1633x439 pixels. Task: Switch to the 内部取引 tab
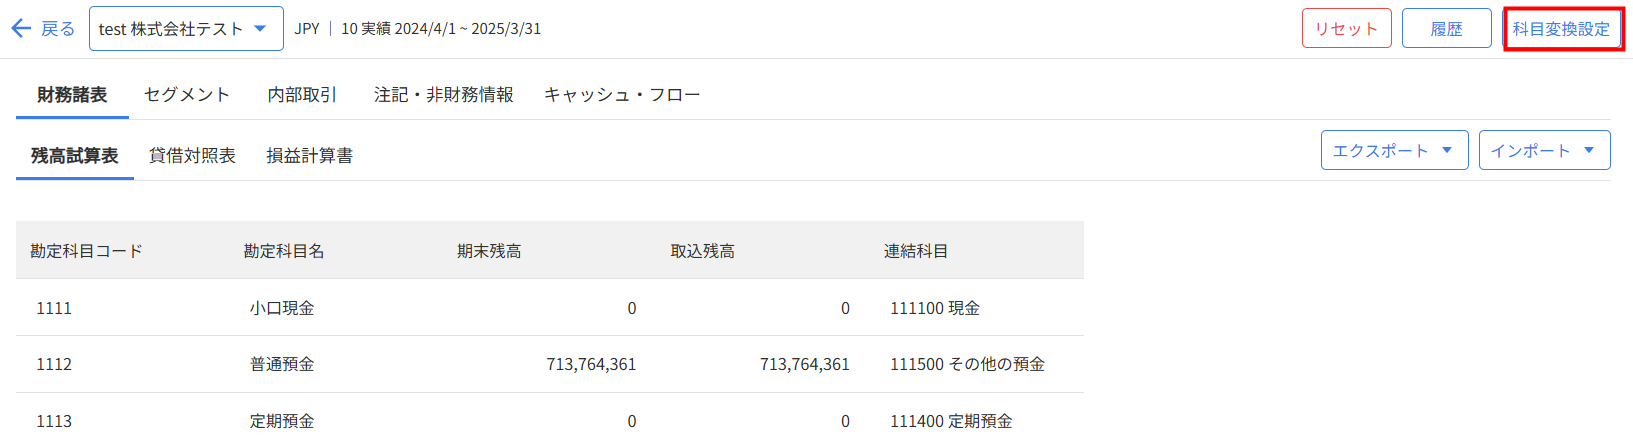pos(302,95)
